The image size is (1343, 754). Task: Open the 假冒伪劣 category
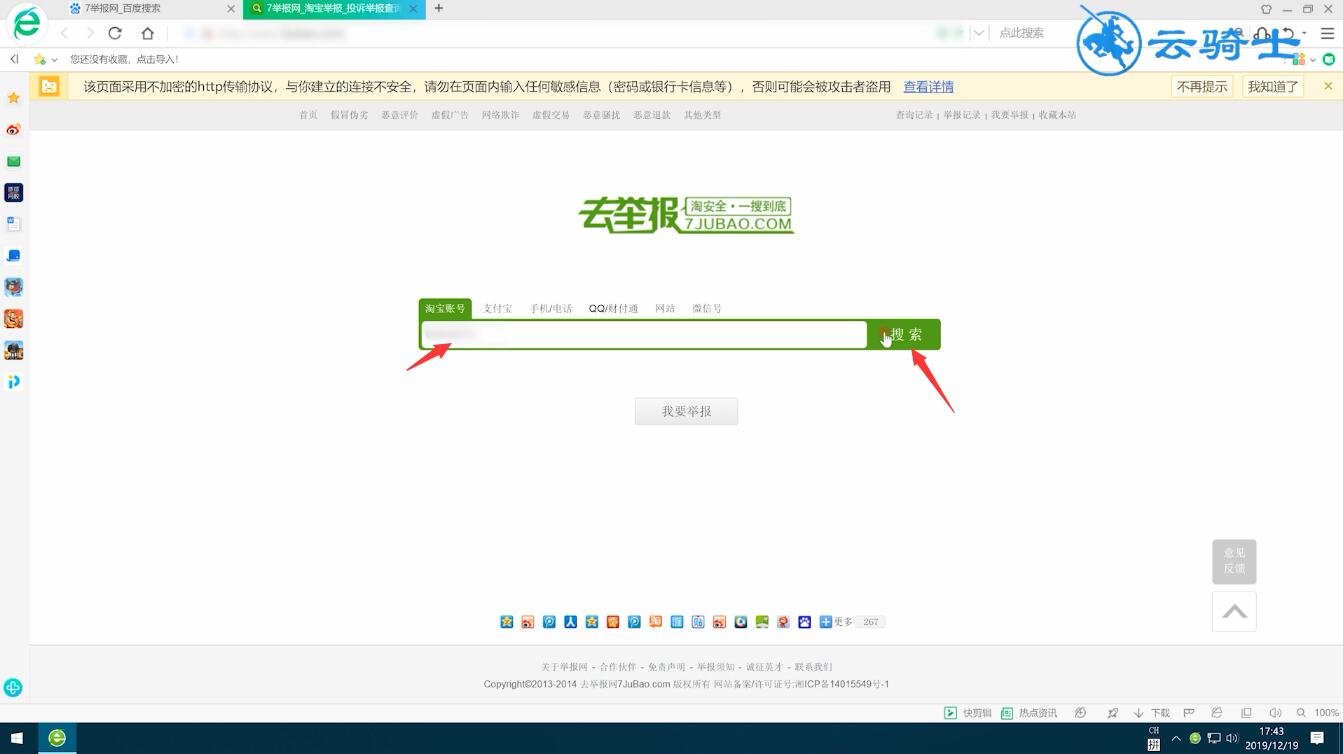[x=349, y=115]
